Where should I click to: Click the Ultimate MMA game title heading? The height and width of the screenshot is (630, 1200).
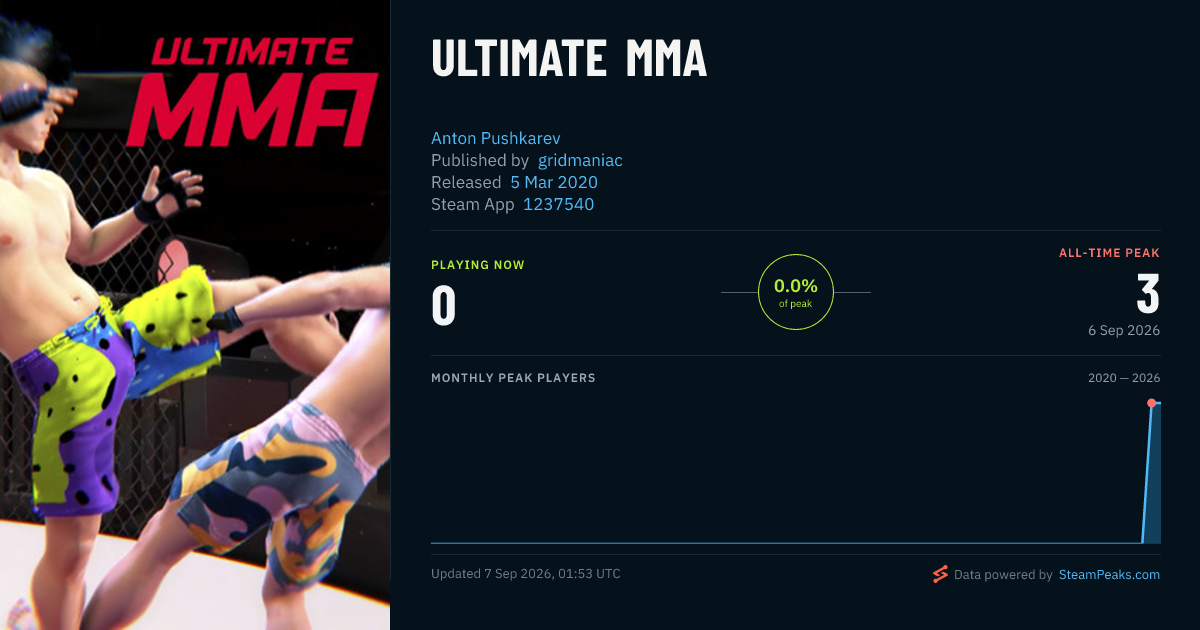click(569, 59)
